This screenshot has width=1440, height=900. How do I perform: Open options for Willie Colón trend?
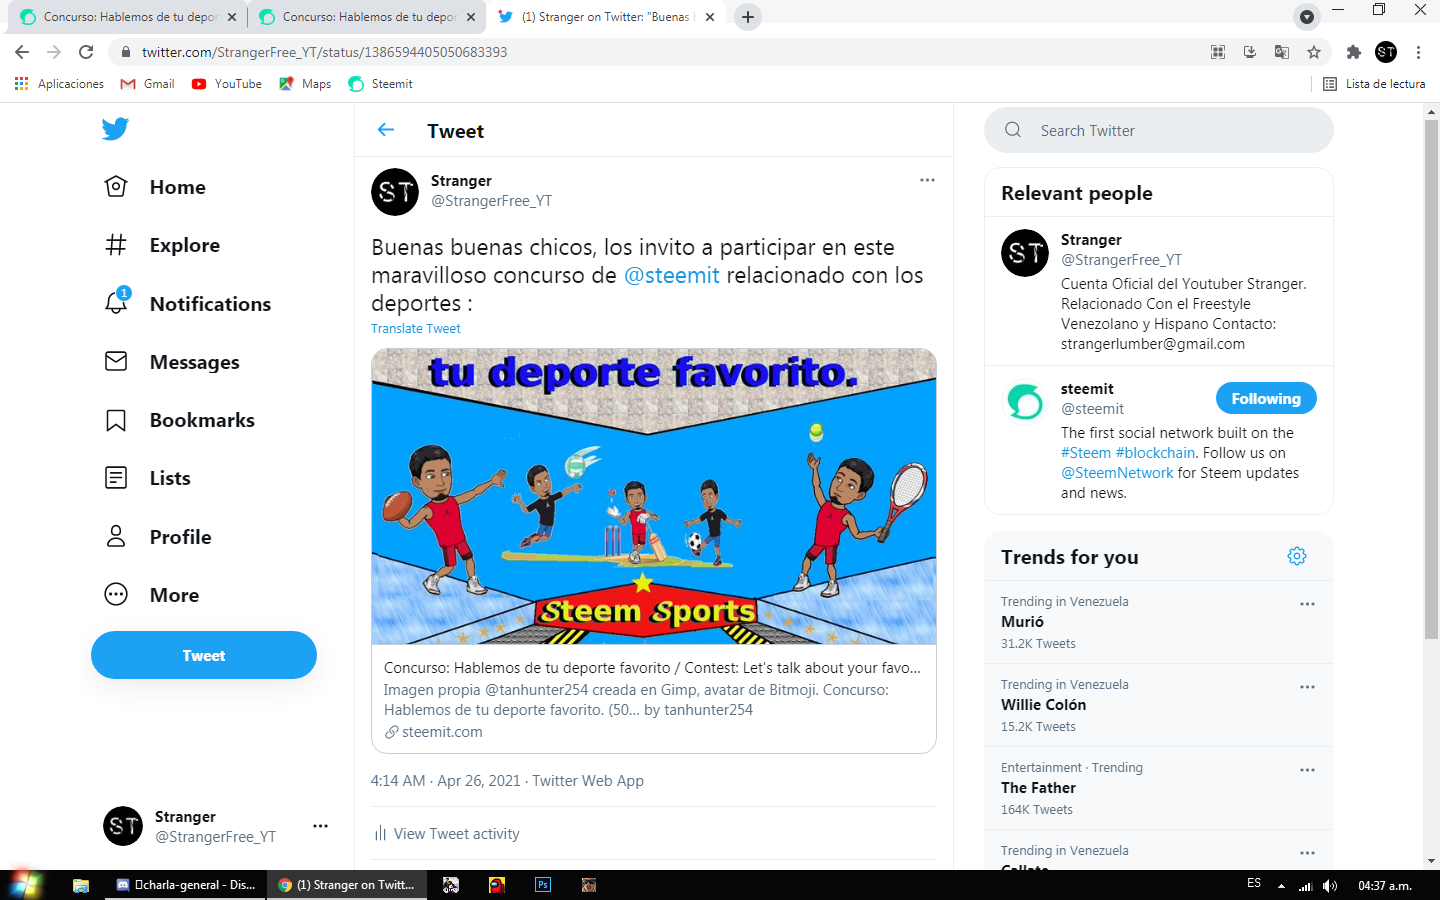click(1307, 687)
